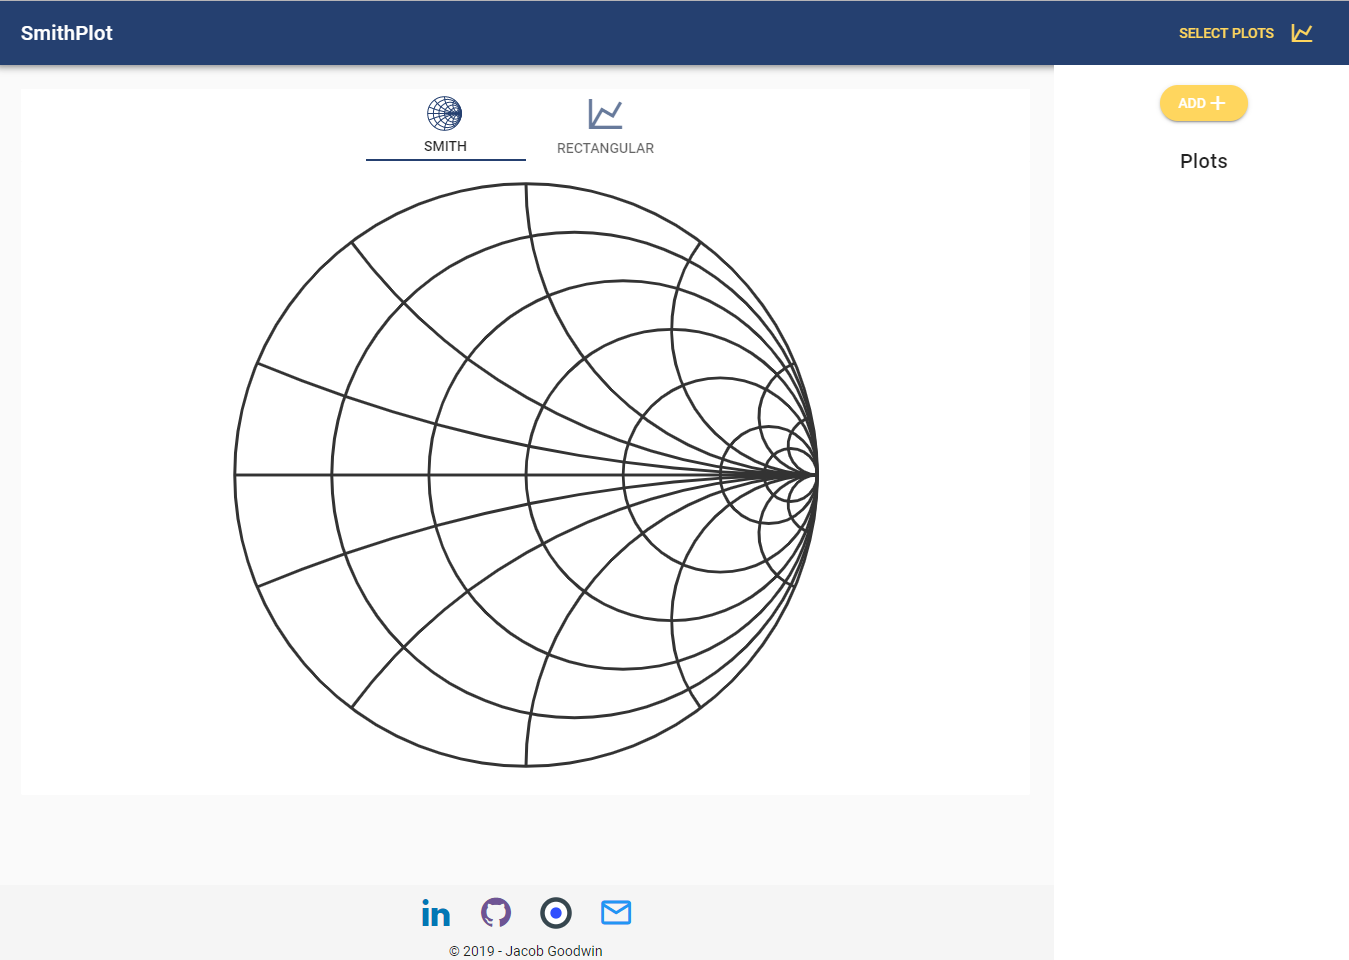Click the circular dot icon in footer
This screenshot has width=1349, height=960.
click(x=556, y=913)
